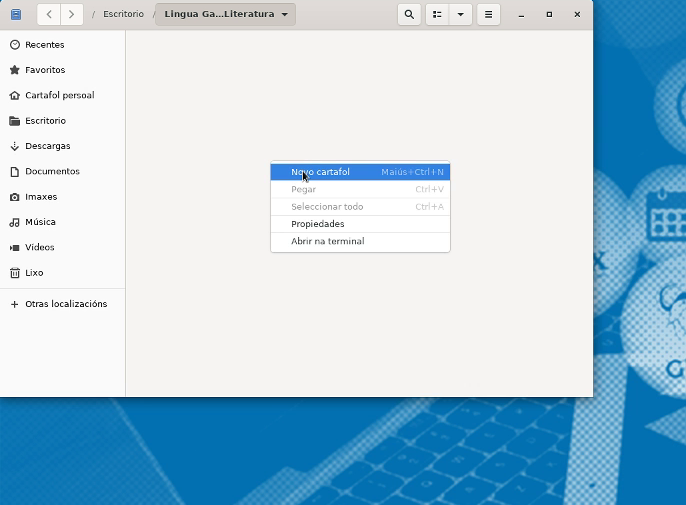Viewport: 686px width, 505px height.
Task: Toggle the list view icon button
Action: pyautogui.click(x=437, y=15)
